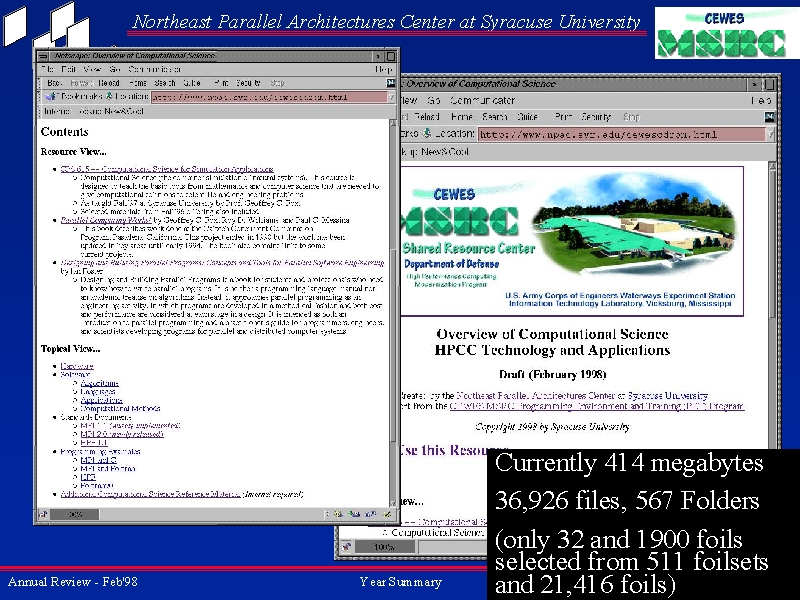The height and width of the screenshot is (600, 800).
Task: Click Home in the right window toolbar
Action: (x=462, y=117)
